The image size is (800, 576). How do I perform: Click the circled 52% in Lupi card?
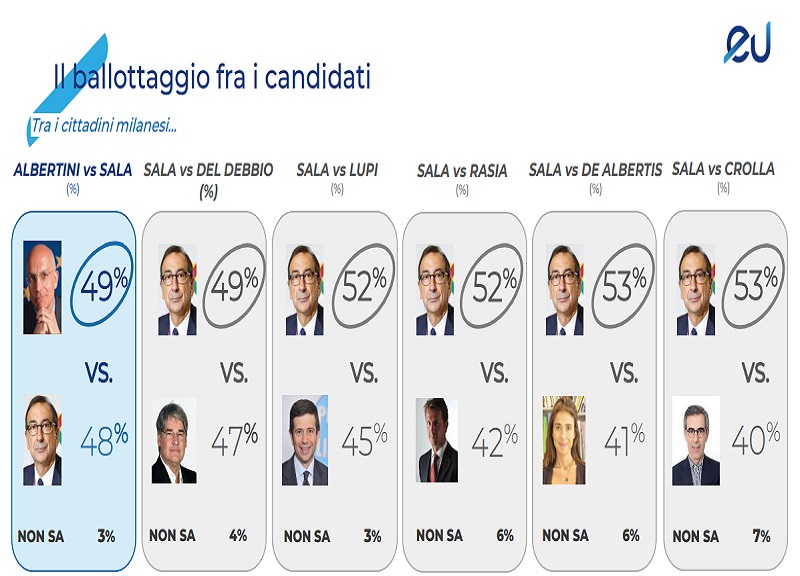(364, 286)
